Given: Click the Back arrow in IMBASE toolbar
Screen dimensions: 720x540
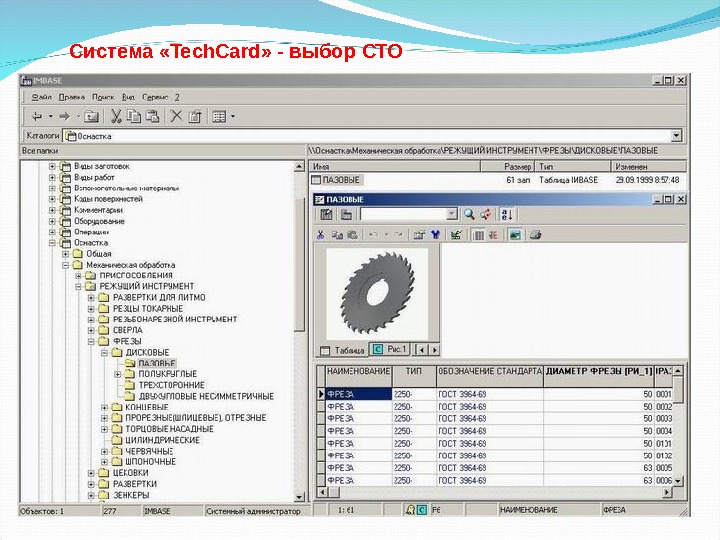Looking at the screenshot, I should [37, 117].
